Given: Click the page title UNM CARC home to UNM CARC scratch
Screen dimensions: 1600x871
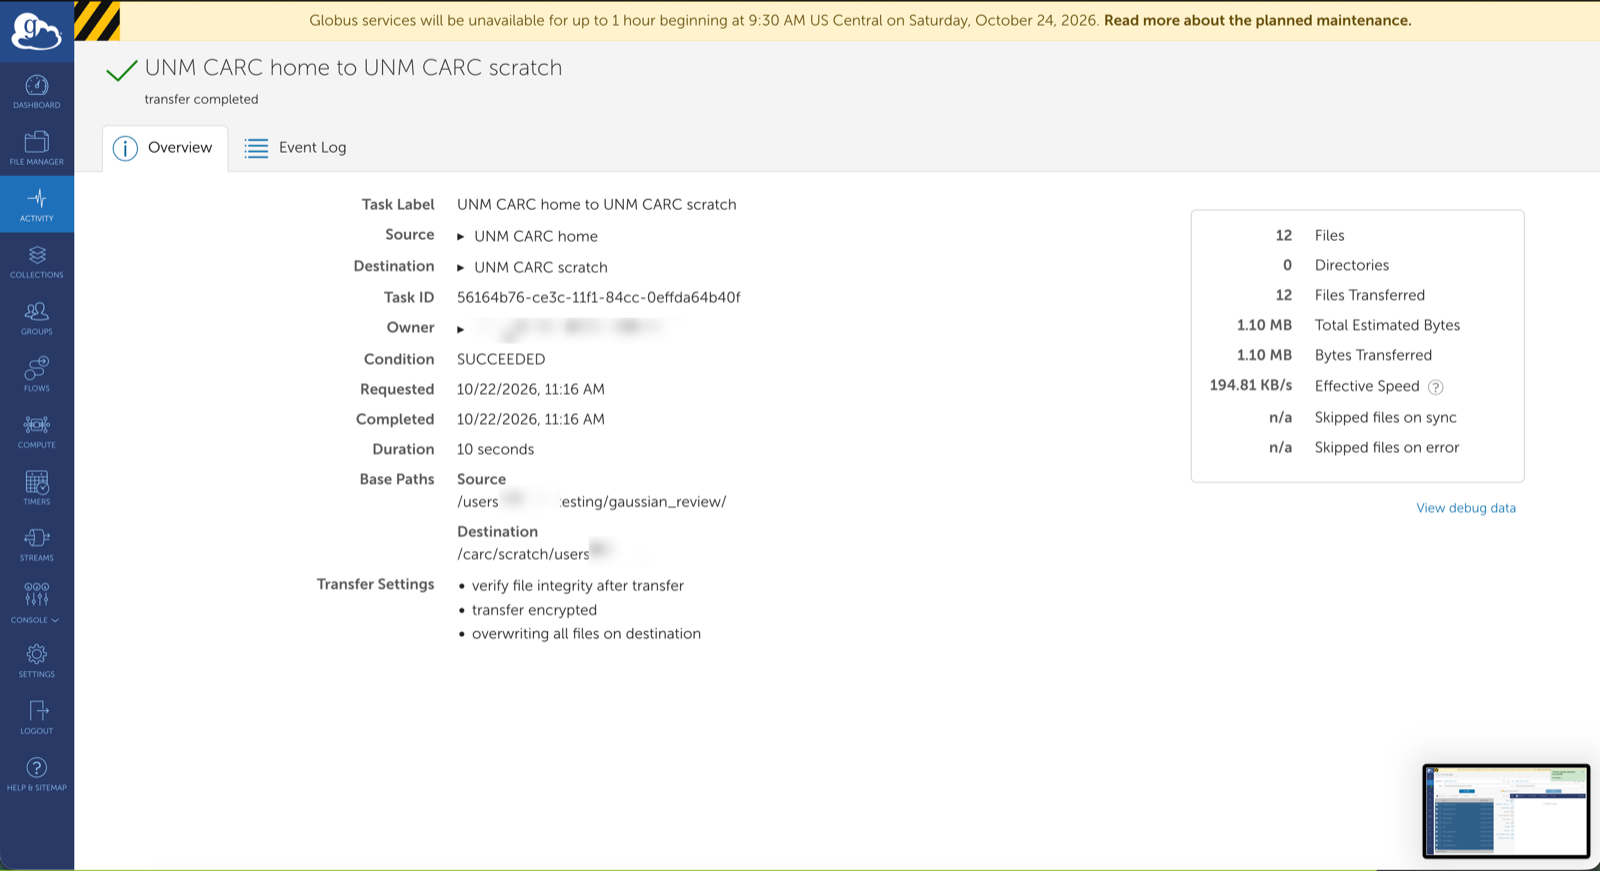Looking at the screenshot, I should (354, 67).
